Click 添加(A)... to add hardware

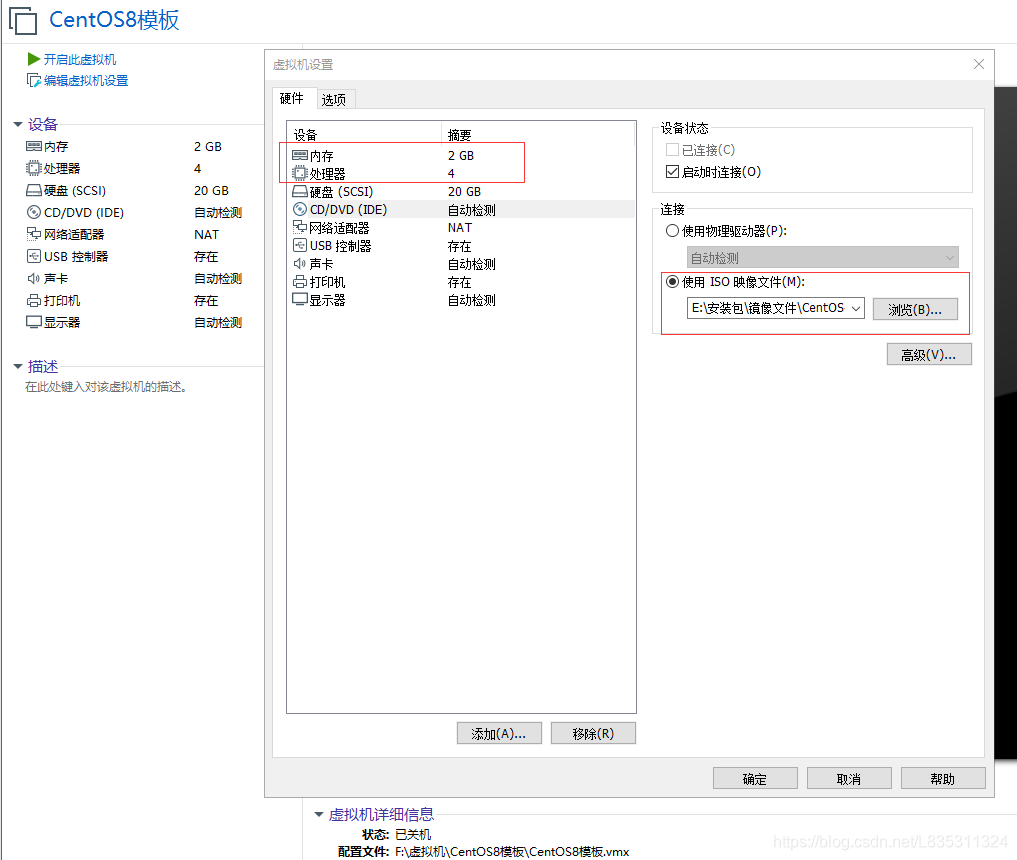click(x=499, y=734)
